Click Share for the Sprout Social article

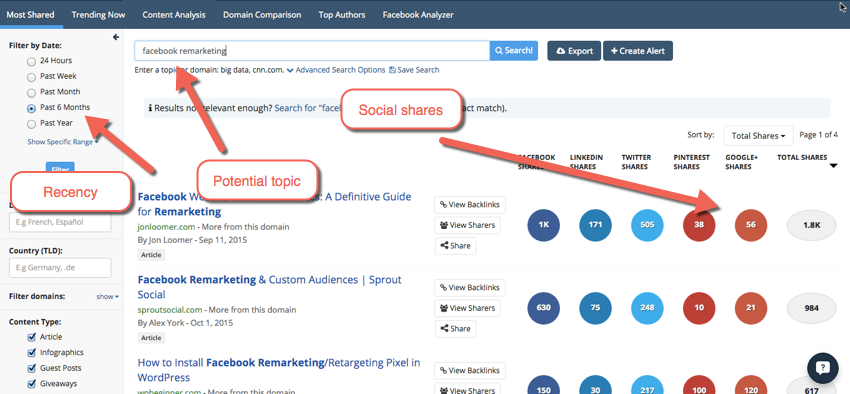coord(455,328)
